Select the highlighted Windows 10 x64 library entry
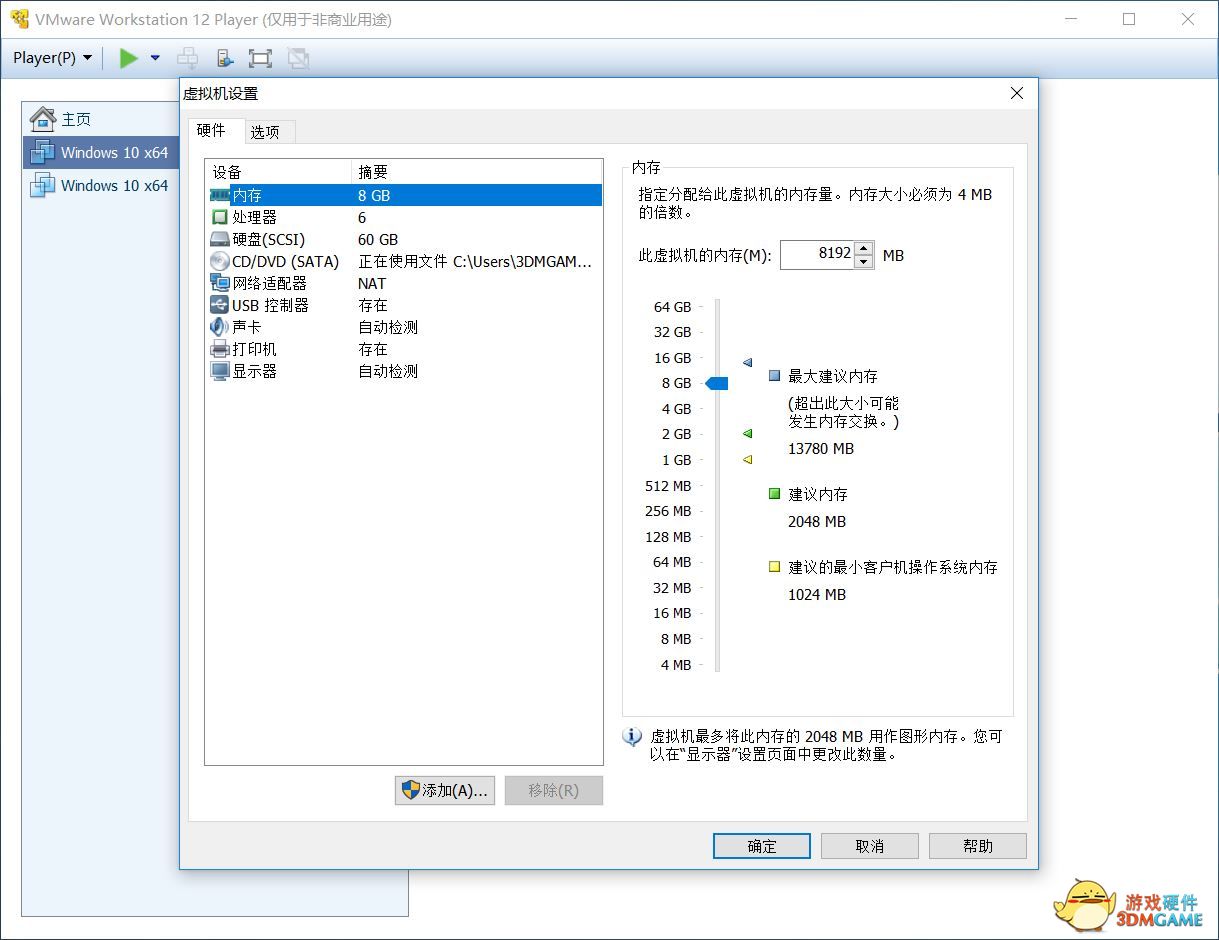Image resolution: width=1219 pixels, height=940 pixels. point(101,152)
